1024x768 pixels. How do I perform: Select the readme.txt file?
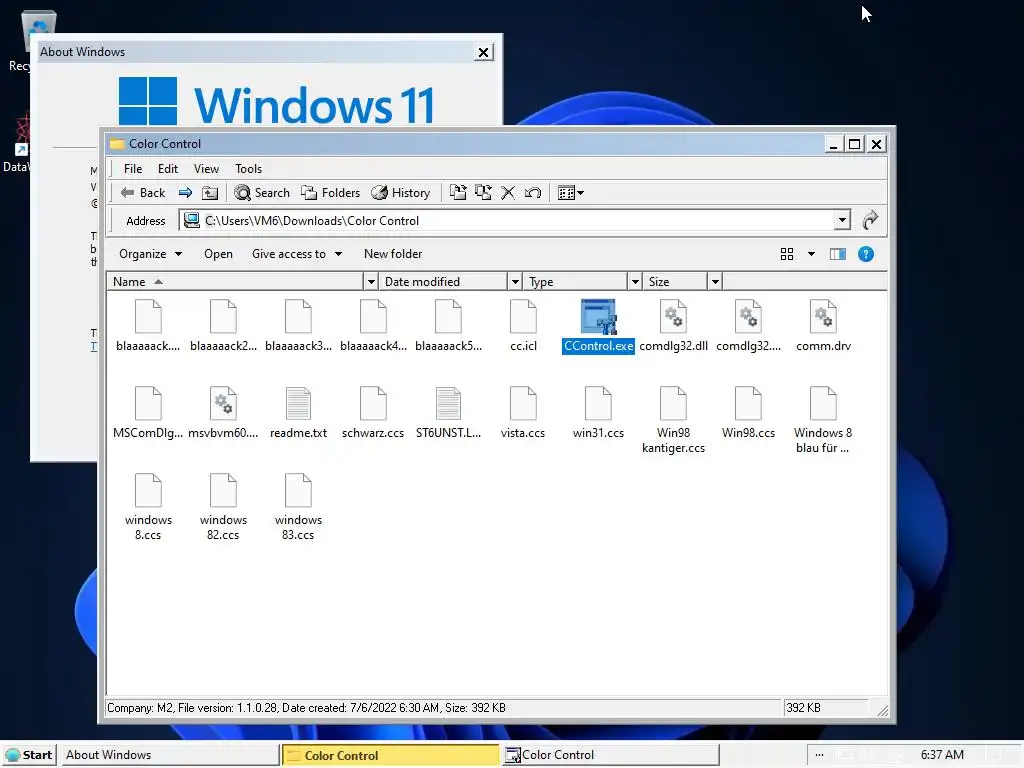[298, 413]
